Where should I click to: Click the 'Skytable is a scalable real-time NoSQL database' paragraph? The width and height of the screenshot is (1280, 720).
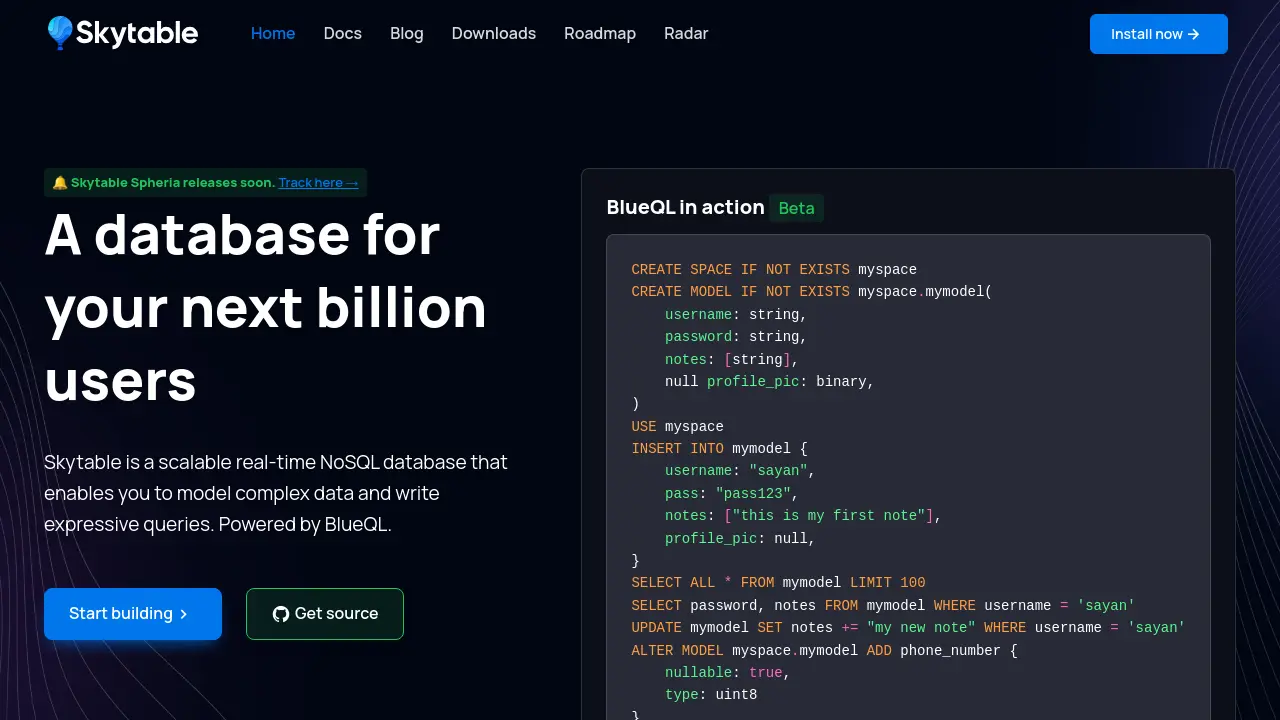click(276, 493)
